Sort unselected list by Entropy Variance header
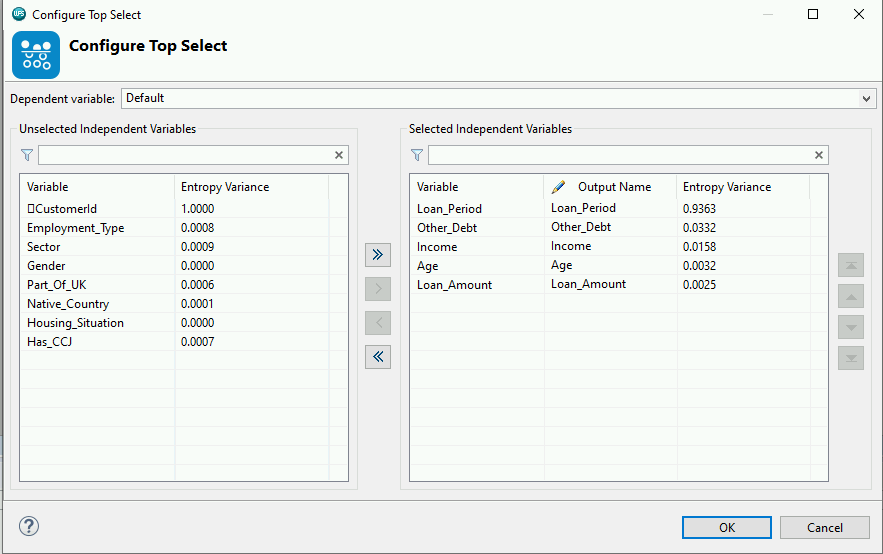883x554 pixels. (252, 187)
